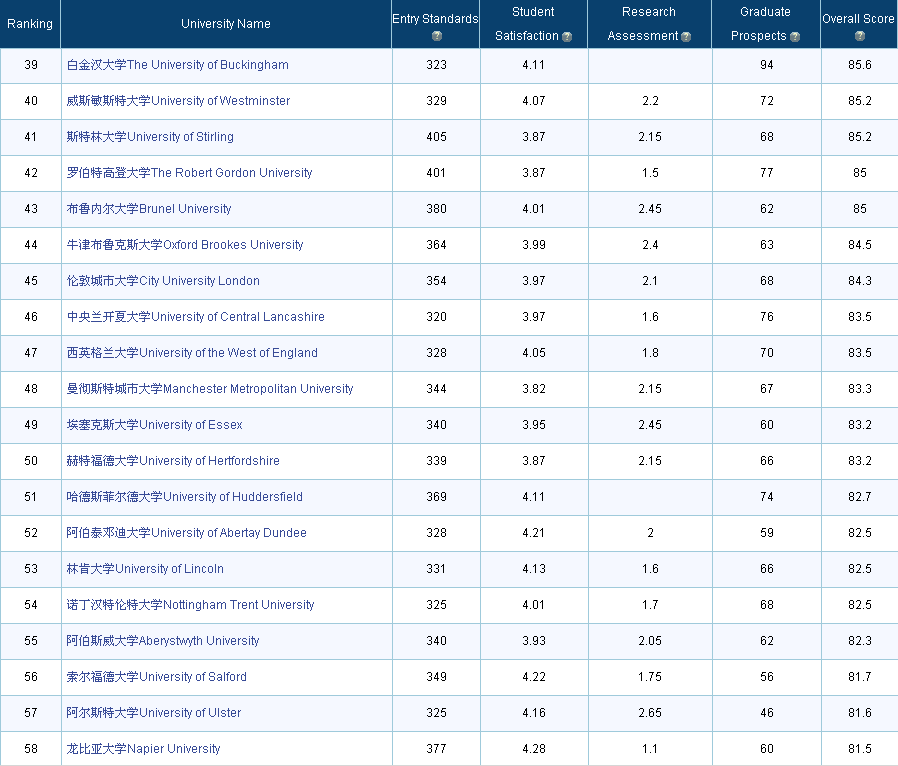898x766 pixels.
Task: Select overall score 83.3 for Manchester Metropolitan
Action: [x=860, y=389]
